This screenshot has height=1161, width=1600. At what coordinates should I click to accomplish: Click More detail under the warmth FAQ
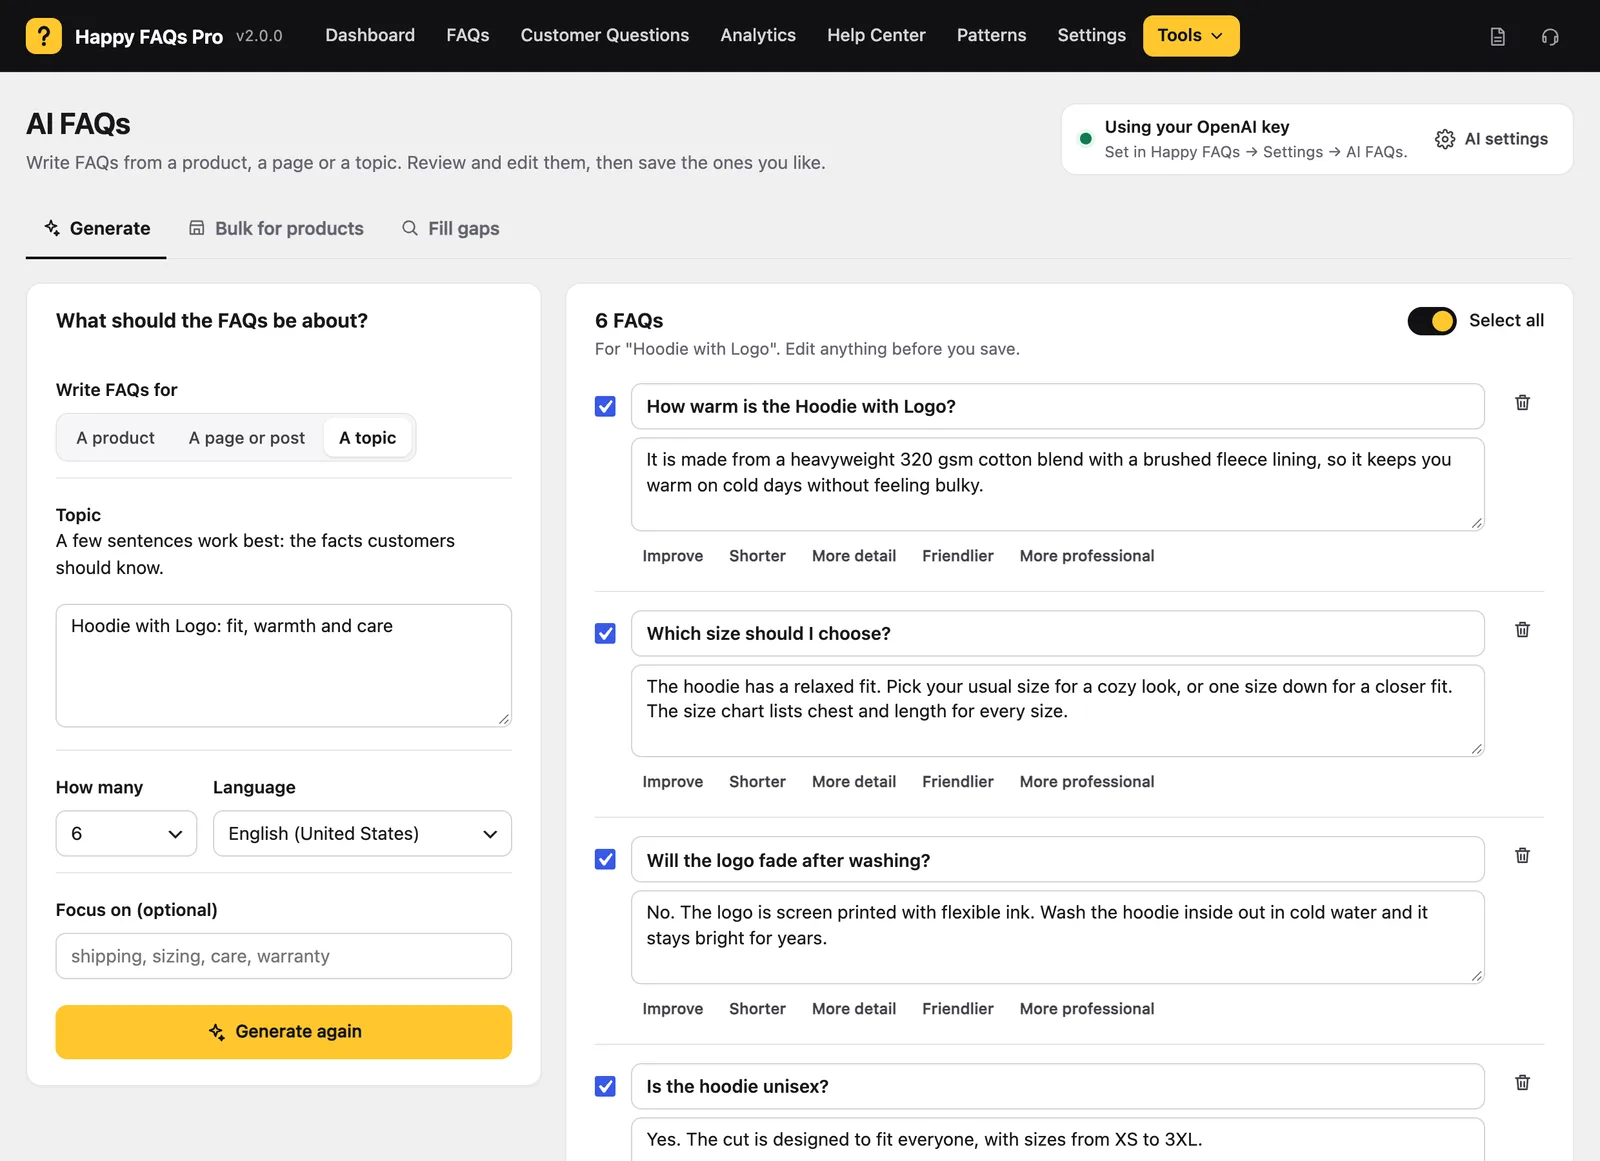tap(854, 556)
